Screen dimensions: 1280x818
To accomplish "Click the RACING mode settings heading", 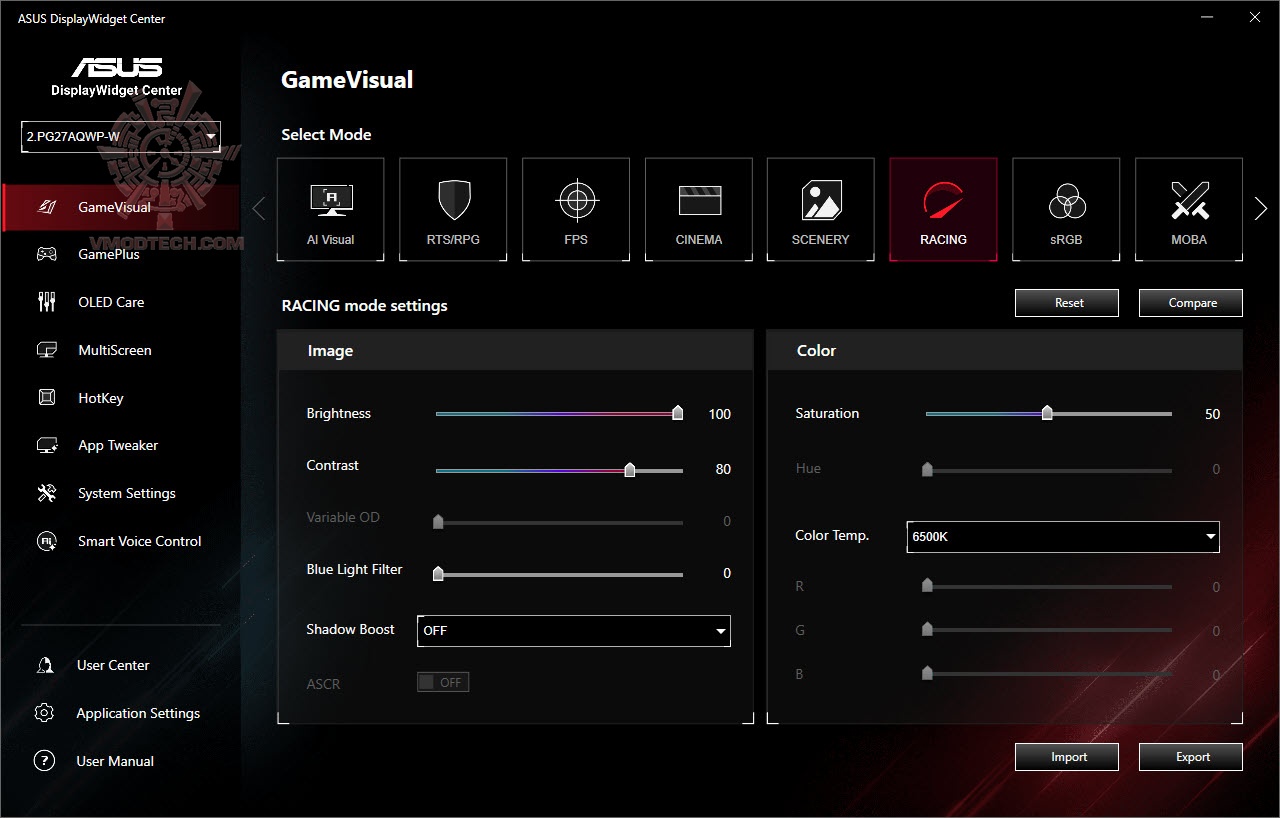I will 364,305.
